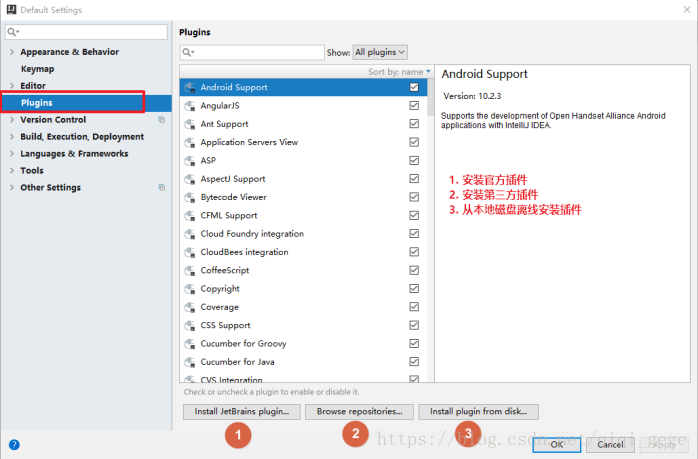Click the ASP plugin icon
698x459 pixels.
[190, 161]
